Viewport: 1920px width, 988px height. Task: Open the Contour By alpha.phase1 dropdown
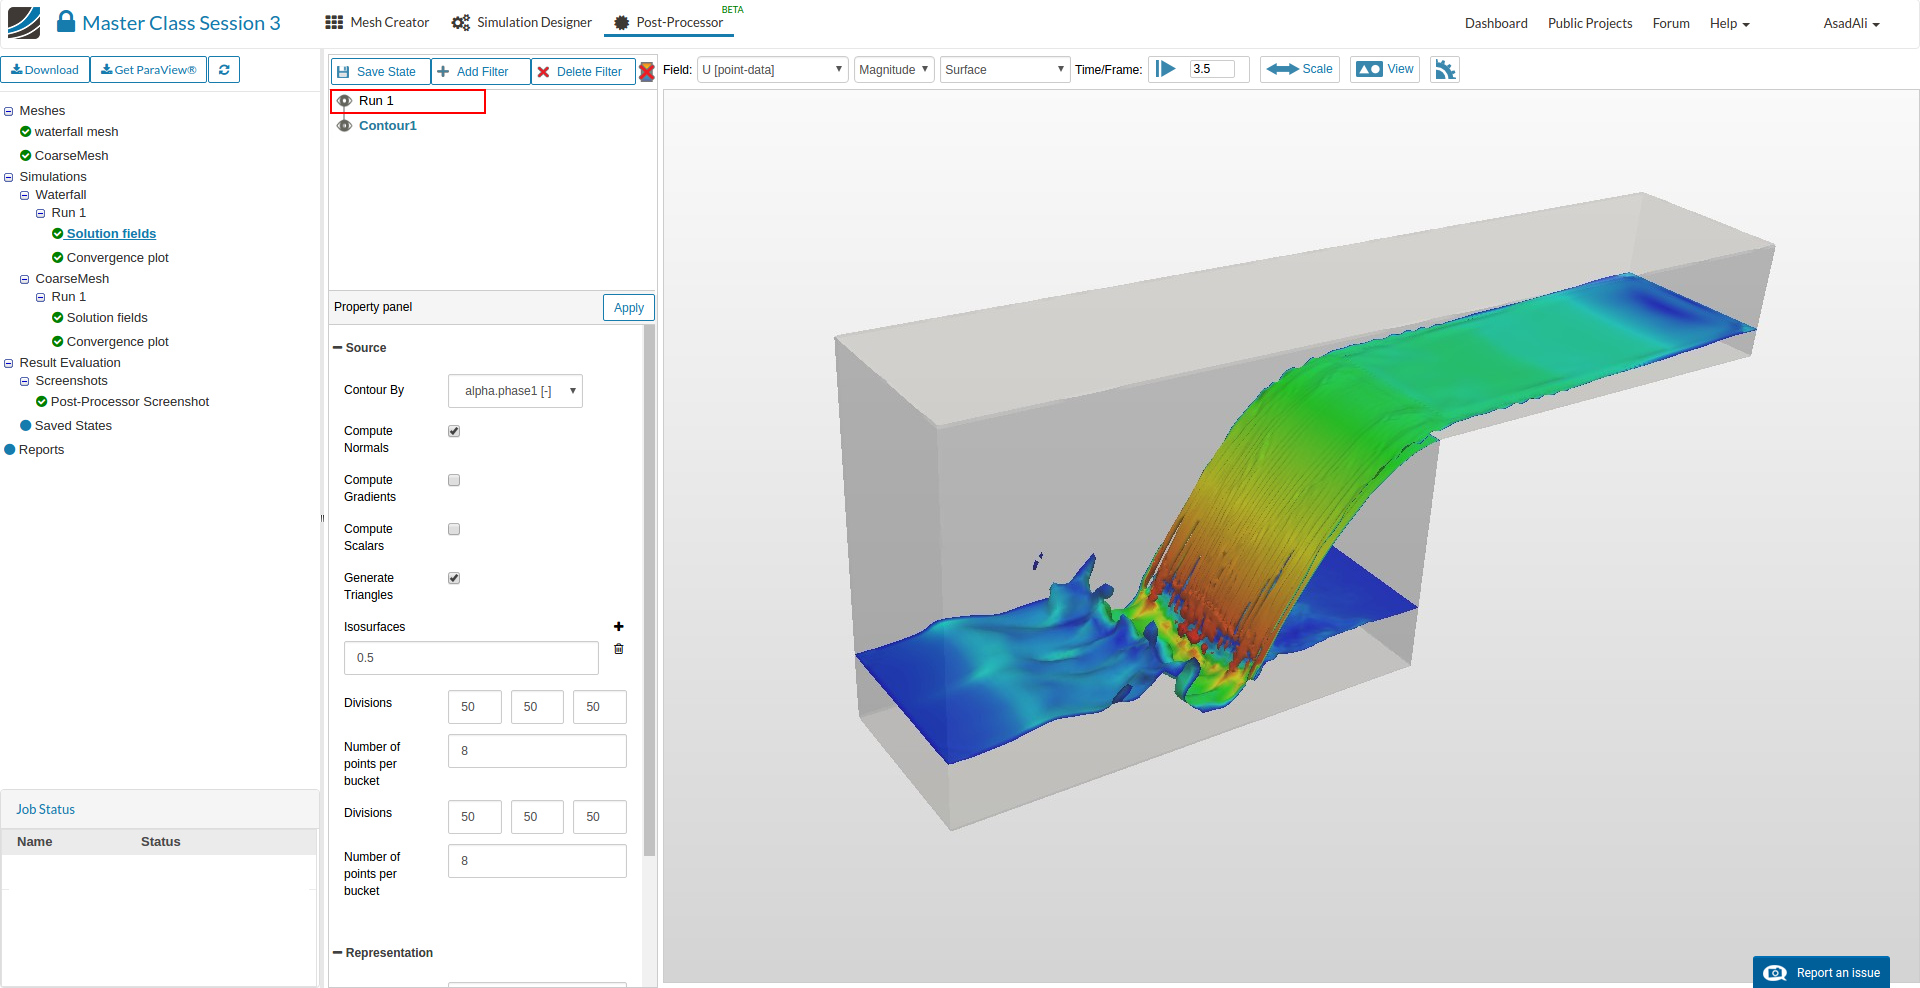515,391
